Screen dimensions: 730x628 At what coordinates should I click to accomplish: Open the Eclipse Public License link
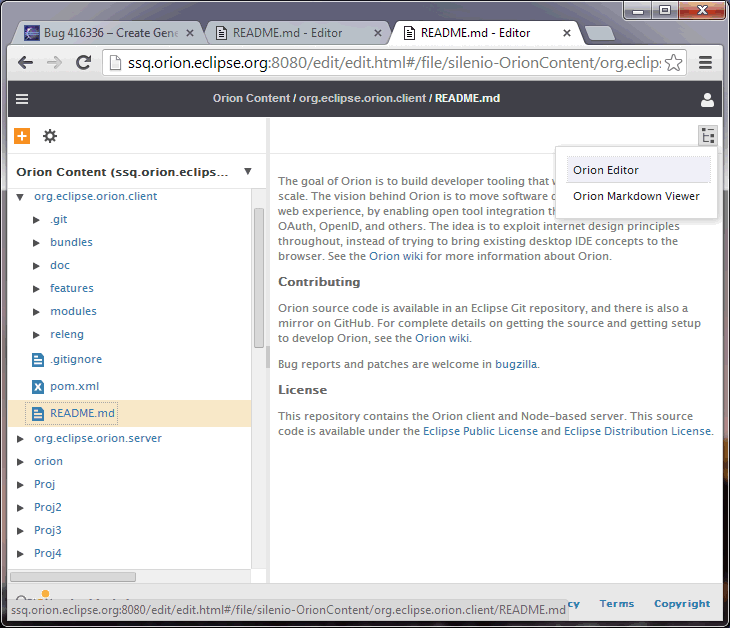[x=480, y=431]
